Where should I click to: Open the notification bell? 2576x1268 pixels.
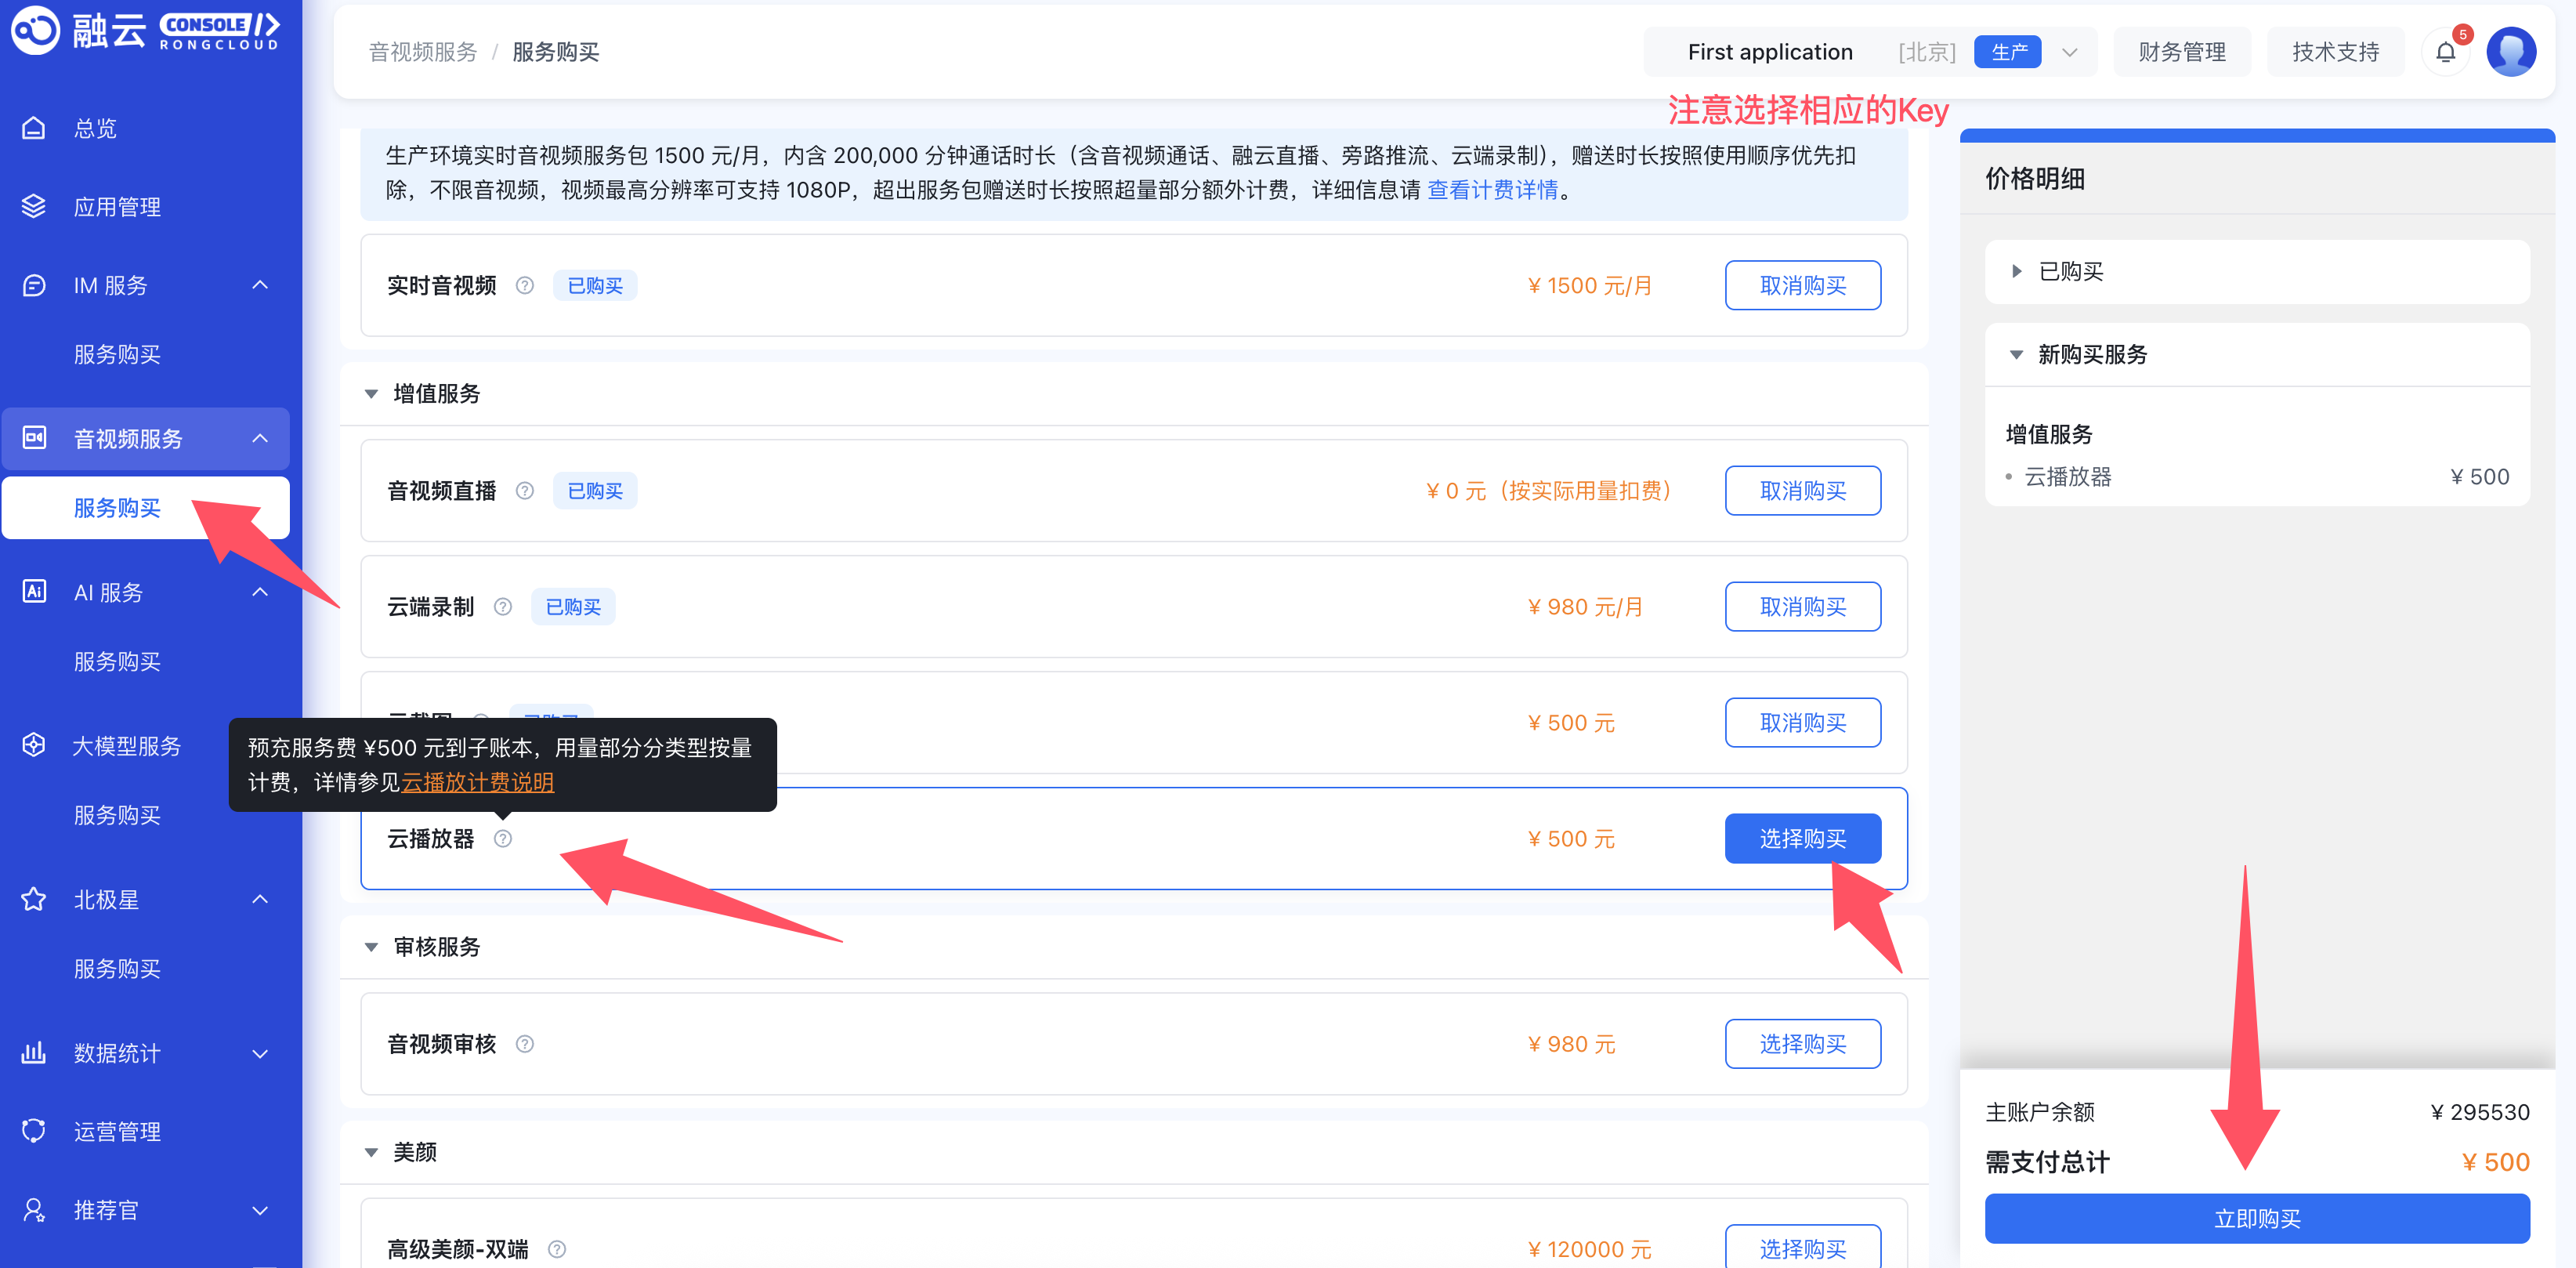(x=2445, y=52)
